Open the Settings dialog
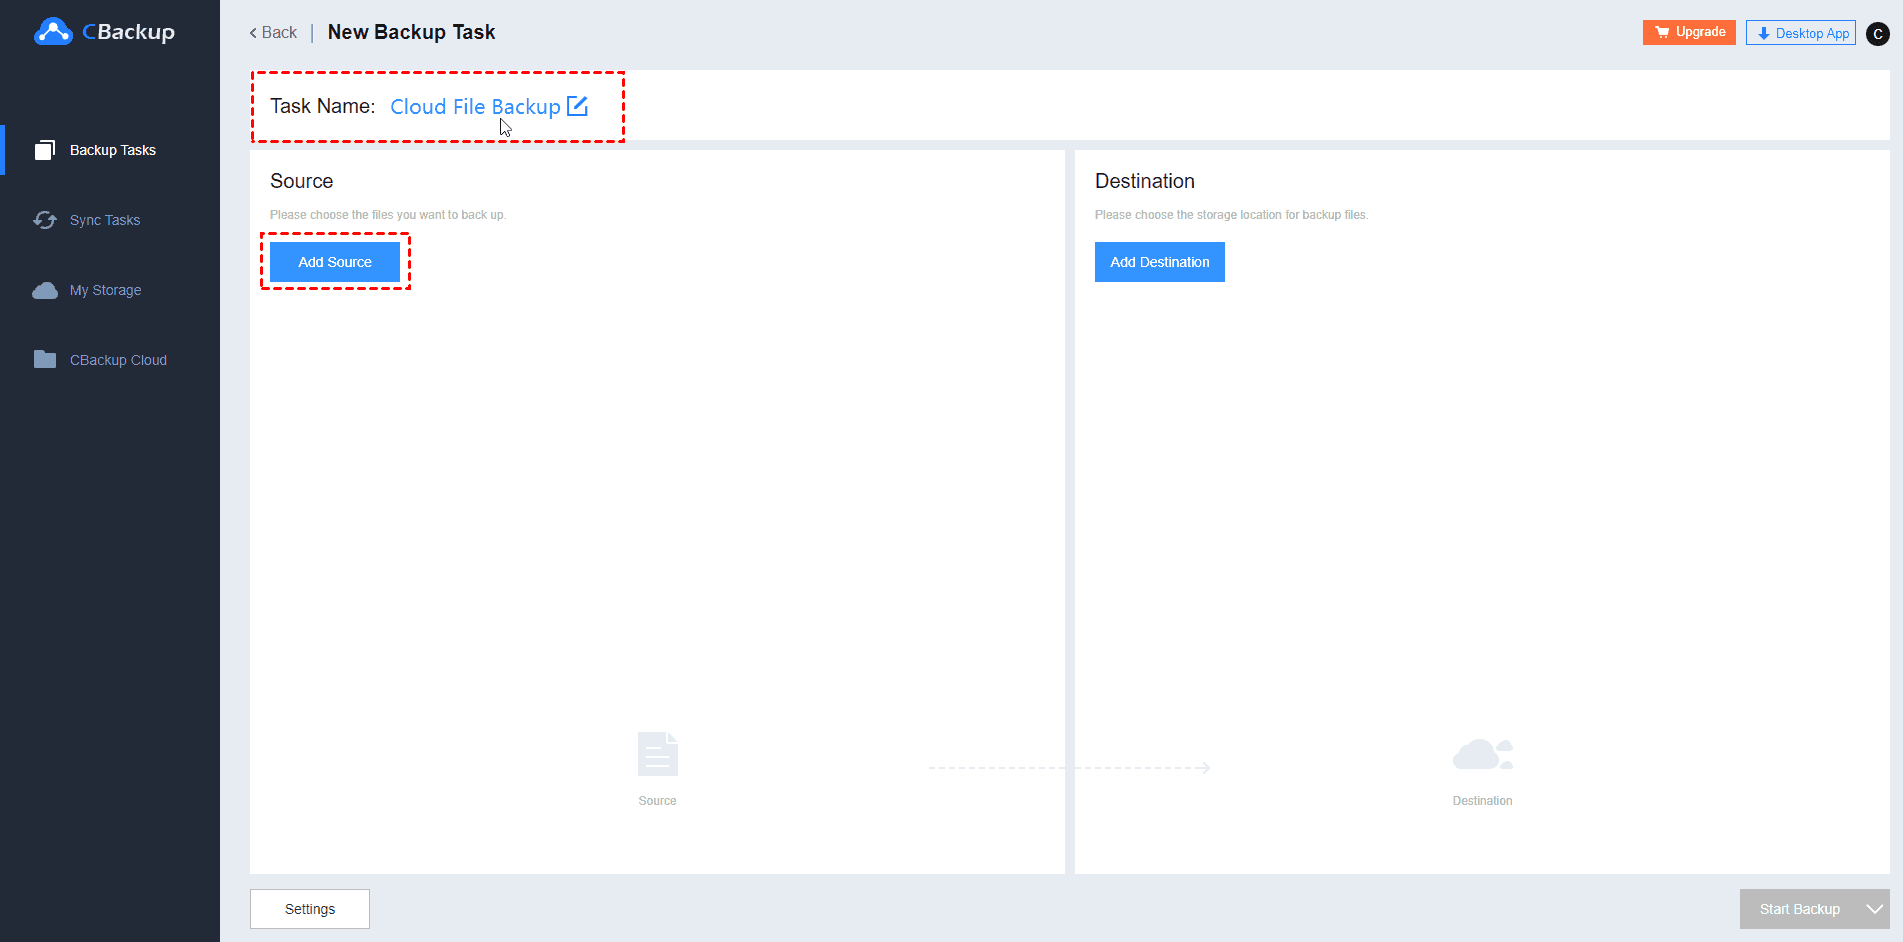The height and width of the screenshot is (942, 1903). pos(309,908)
